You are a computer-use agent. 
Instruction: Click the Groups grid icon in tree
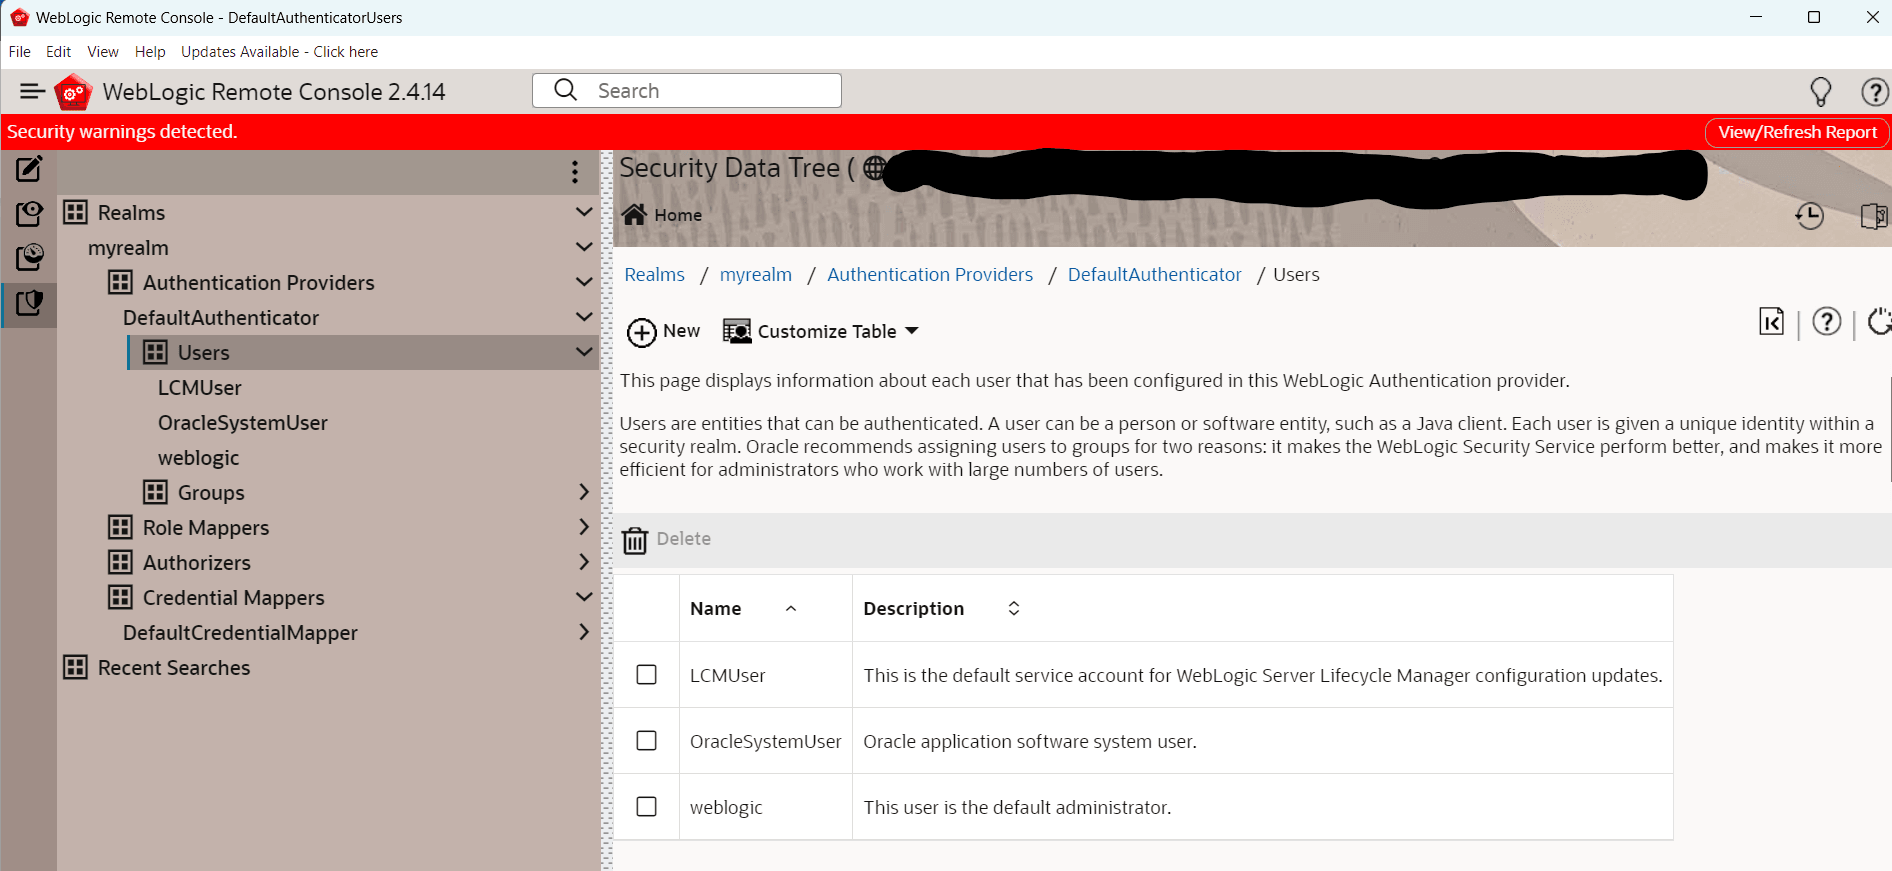click(x=155, y=492)
